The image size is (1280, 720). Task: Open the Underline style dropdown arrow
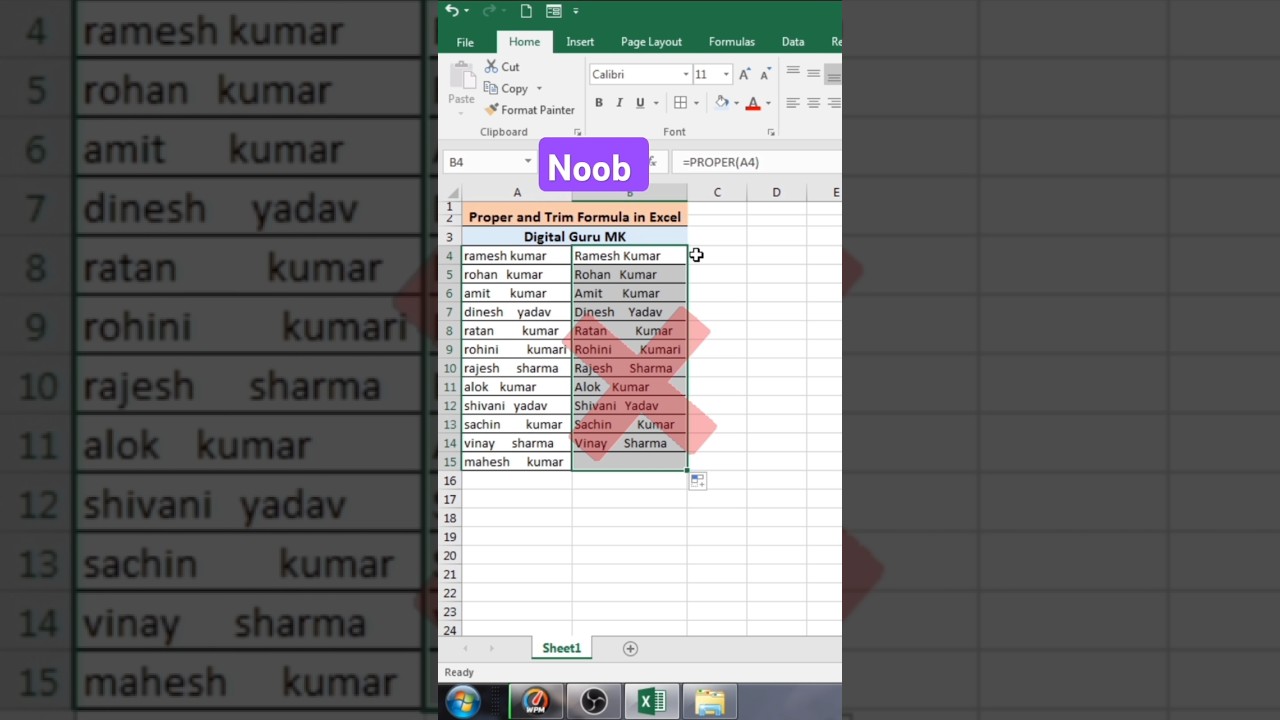point(656,103)
